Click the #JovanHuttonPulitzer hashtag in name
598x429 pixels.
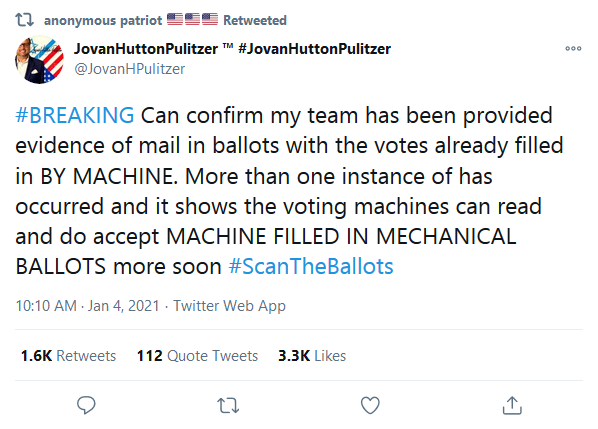coord(315,49)
